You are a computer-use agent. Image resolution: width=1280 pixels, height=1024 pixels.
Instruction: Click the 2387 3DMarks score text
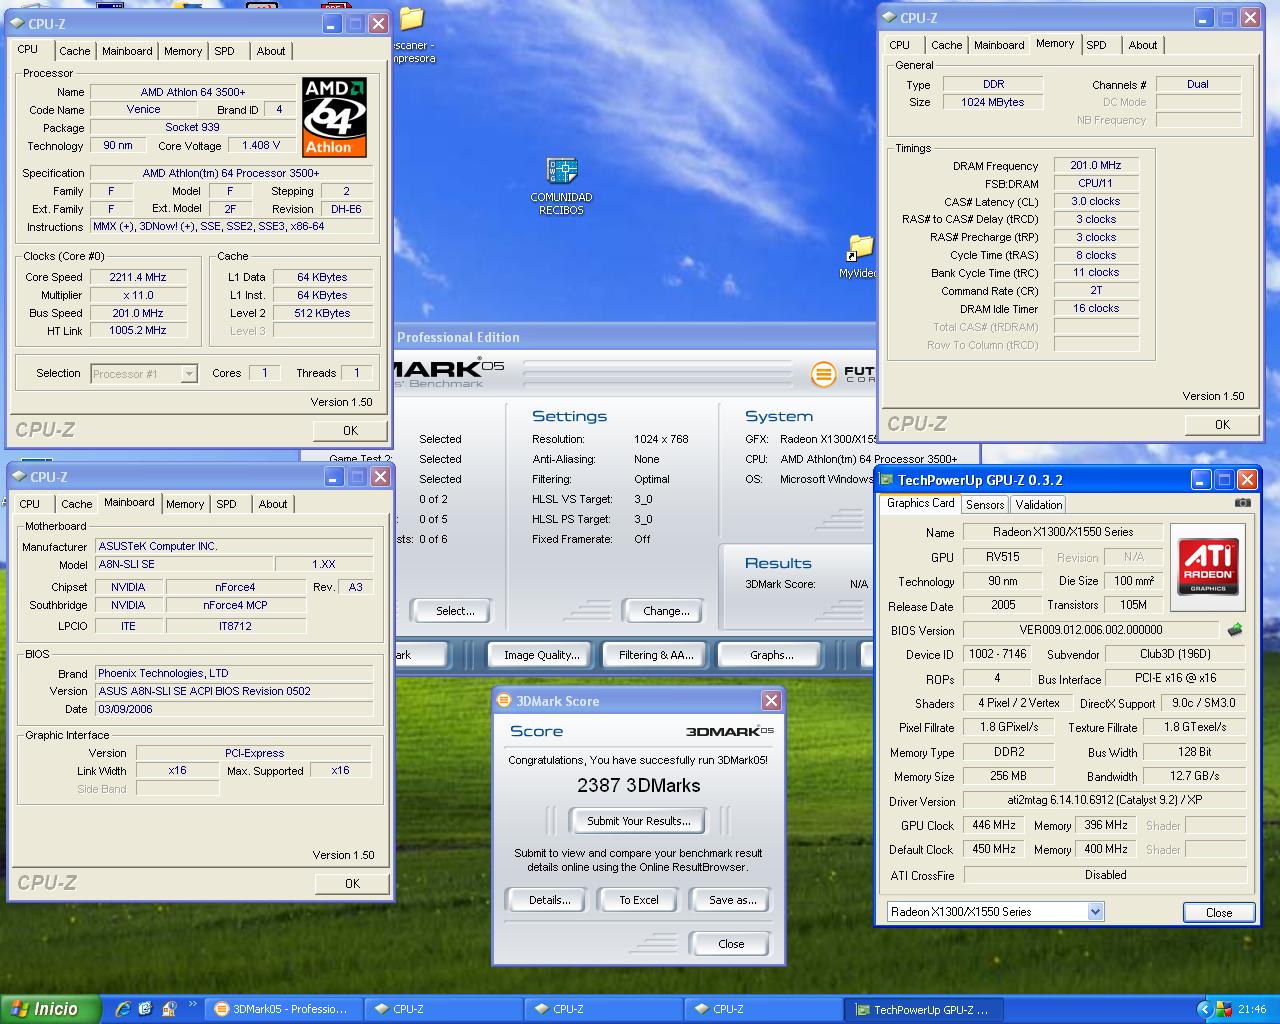tap(639, 785)
